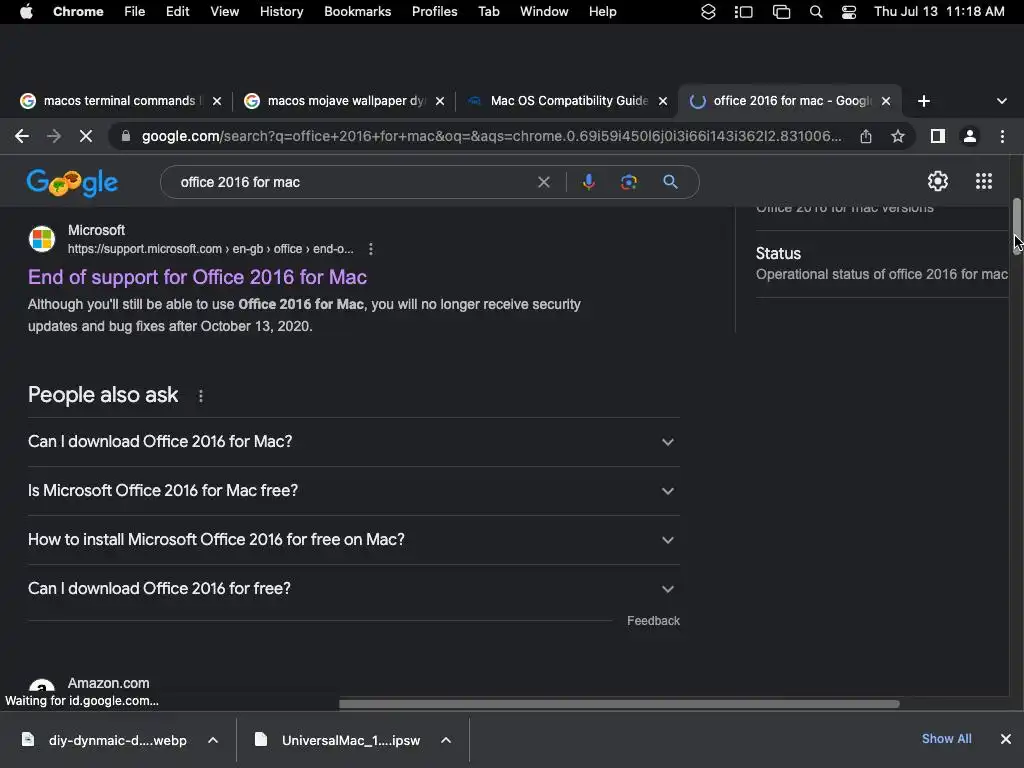Open End of support for Office 2016 link
The width and height of the screenshot is (1024, 768).
pyautogui.click(x=197, y=277)
